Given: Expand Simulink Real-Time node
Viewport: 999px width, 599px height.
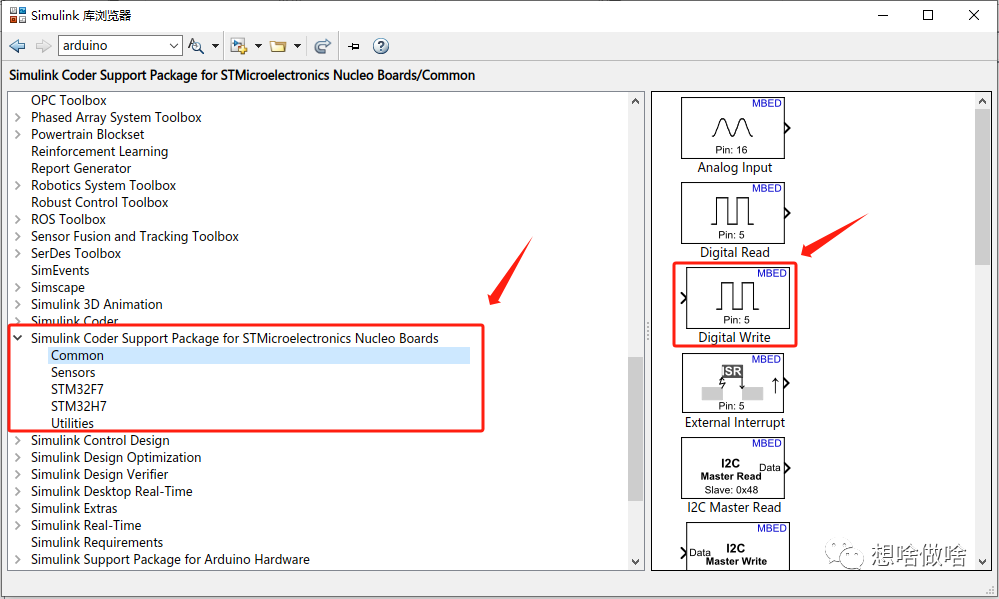Looking at the screenshot, I should (18, 526).
